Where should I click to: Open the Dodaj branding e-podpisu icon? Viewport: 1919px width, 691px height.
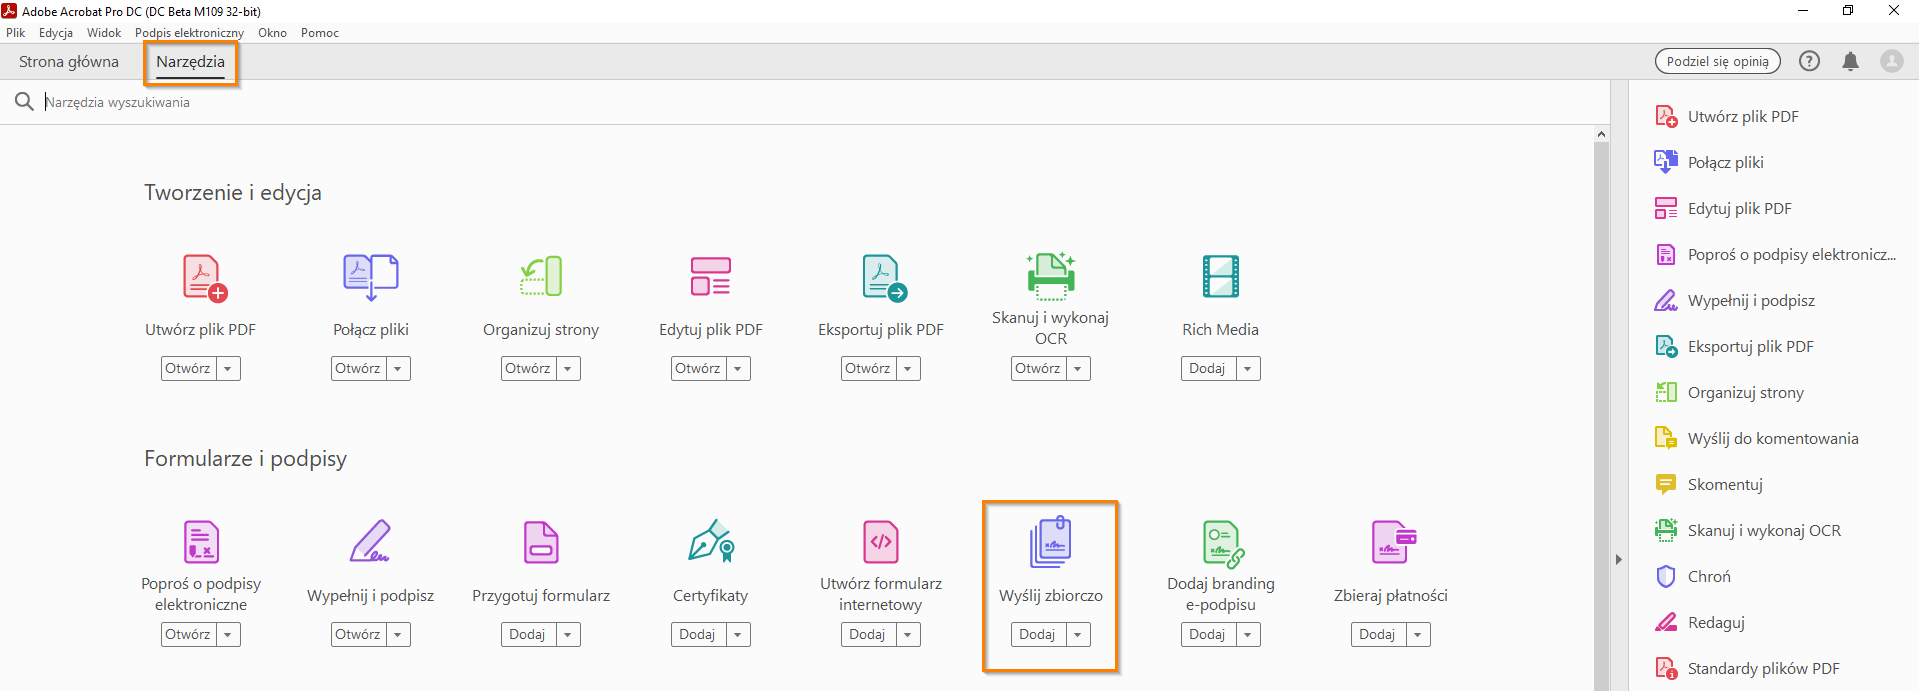click(x=1223, y=544)
